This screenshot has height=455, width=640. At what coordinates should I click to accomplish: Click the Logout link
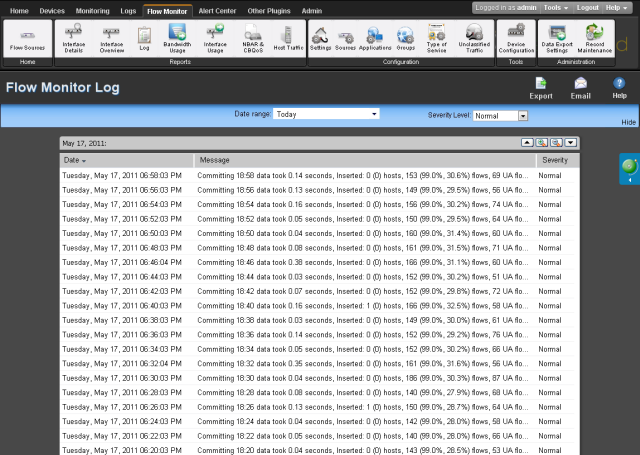587,7
